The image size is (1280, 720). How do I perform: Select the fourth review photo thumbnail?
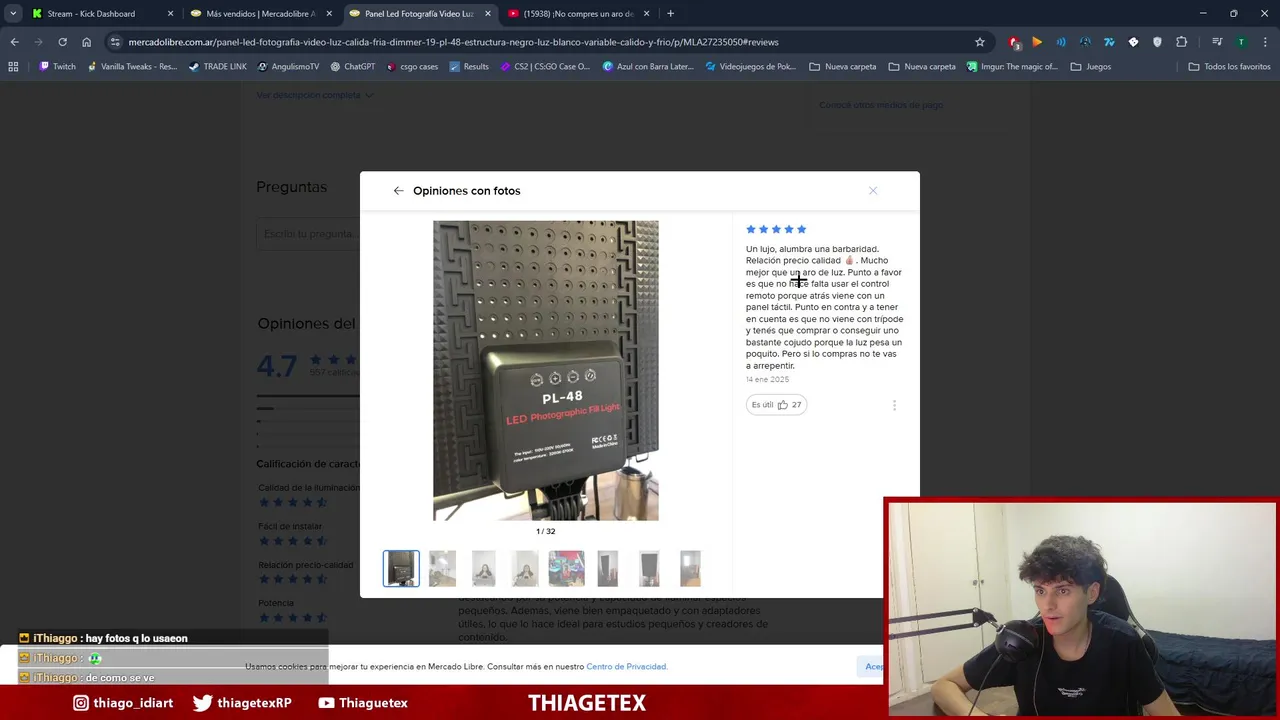click(x=525, y=568)
